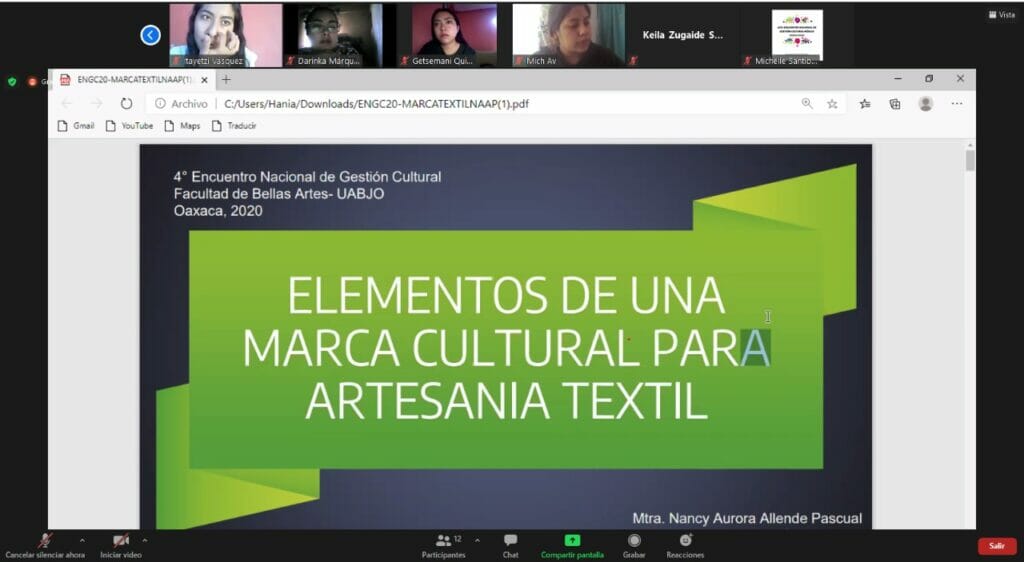Click the green Compartir pantalla icon
Image resolution: width=1024 pixels, height=562 pixels.
pos(572,540)
